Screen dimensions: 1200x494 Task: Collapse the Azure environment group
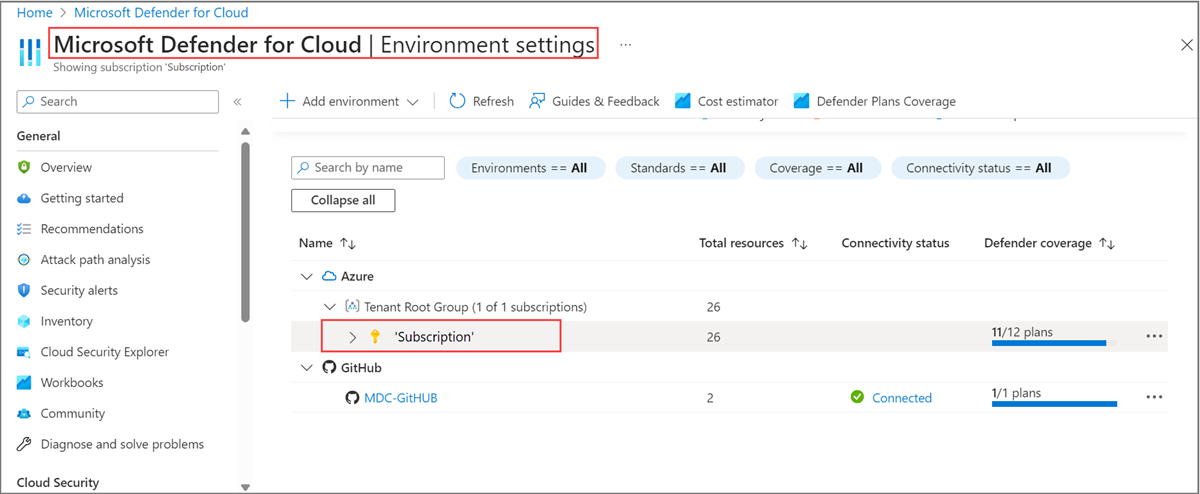click(306, 276)
